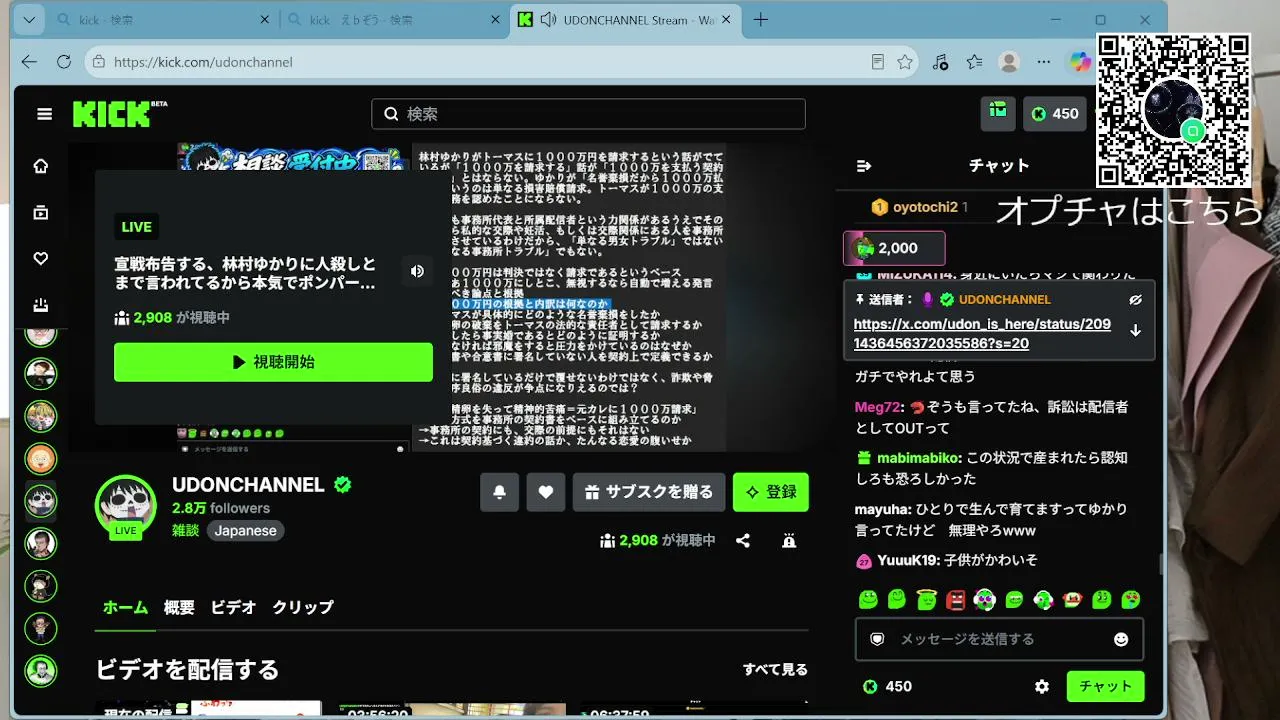Reload the page with the refresh button
Image resolution: width=1280 pixels, height=720 pixels.
(64, 62)
